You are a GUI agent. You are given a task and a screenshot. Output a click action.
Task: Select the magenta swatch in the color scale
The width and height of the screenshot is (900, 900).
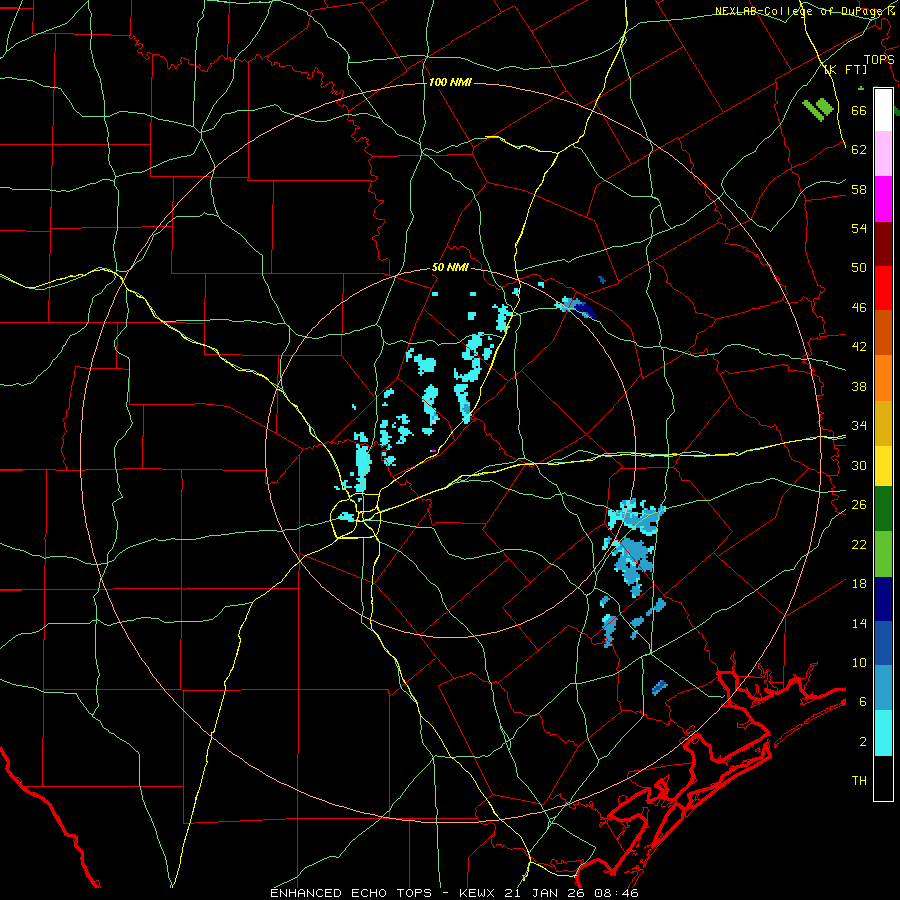tap(883, 199)
